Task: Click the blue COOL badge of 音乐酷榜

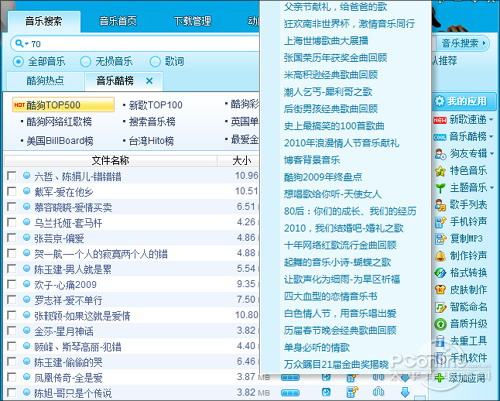Action: (x=440, y=137)
